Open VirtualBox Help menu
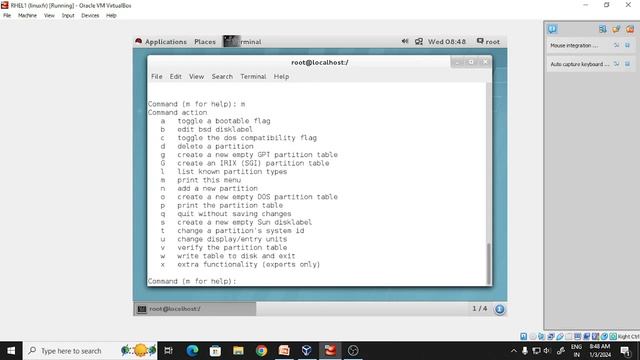The width and height of the screenshot is (640, 360). coord(111,16)
